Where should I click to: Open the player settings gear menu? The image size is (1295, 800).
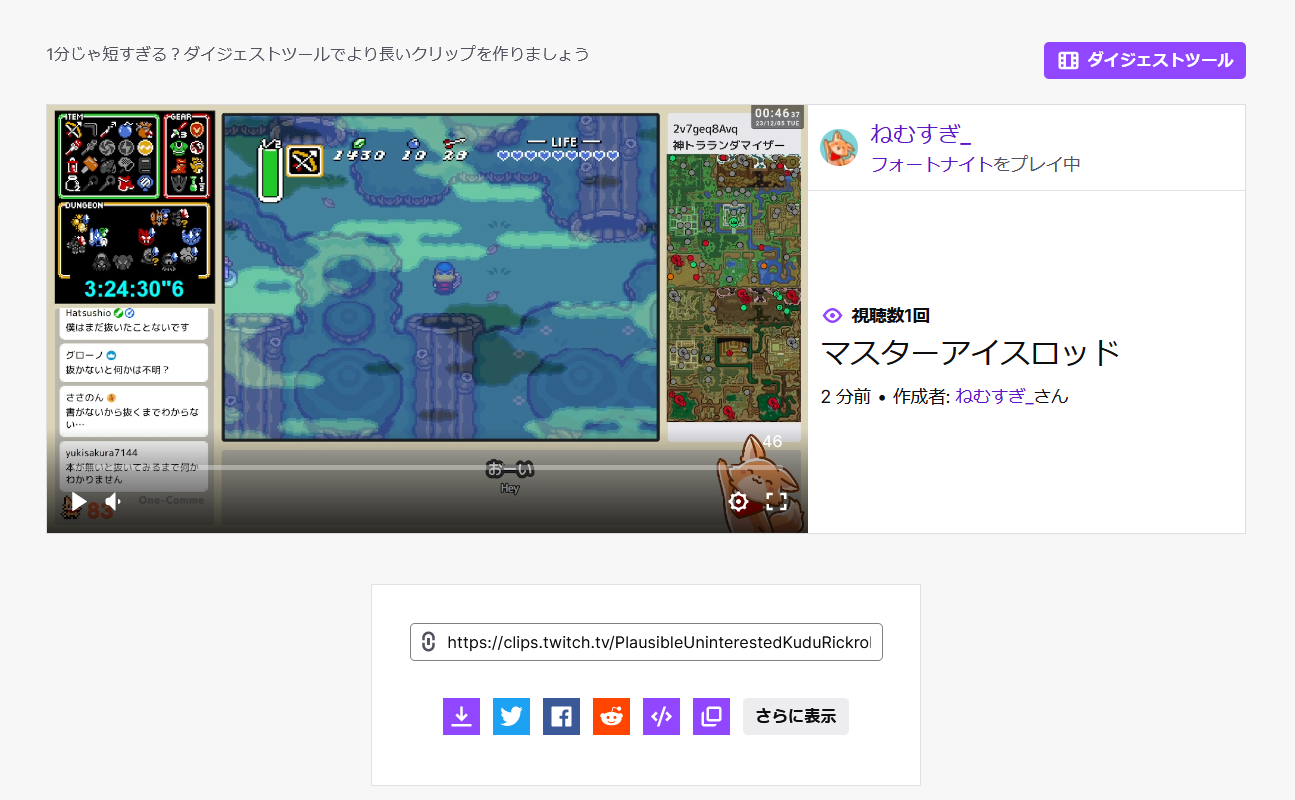click(x=738, y=500)
